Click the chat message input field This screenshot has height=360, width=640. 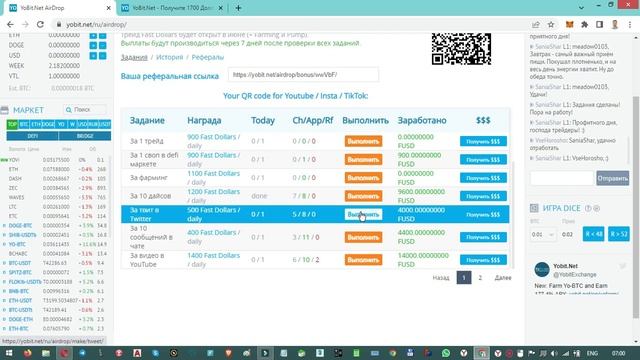(x=562, y=178)
